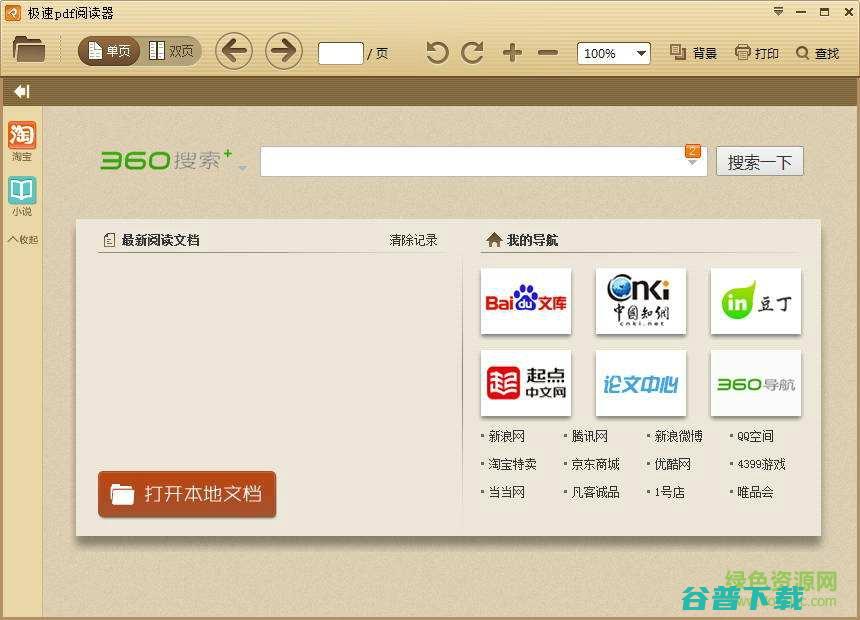Collapse the sidebar with arrow icon
860x620 pixels.
point(22,91)
